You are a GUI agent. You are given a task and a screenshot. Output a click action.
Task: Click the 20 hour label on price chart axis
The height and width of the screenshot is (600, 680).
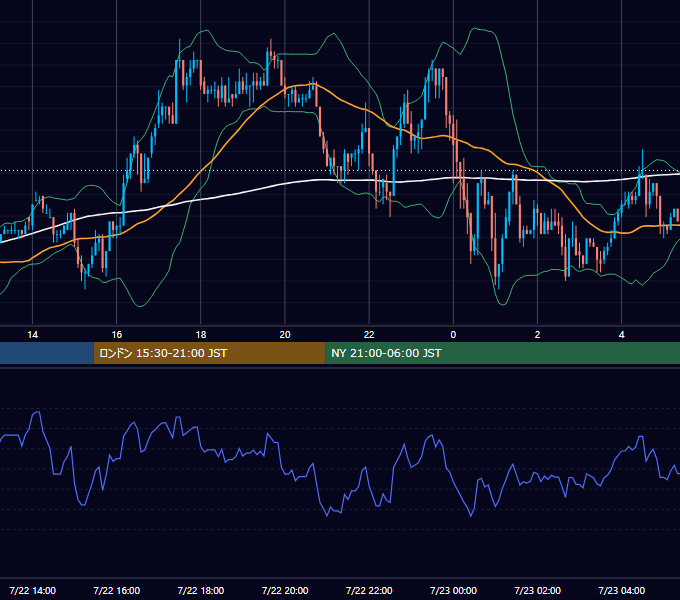click(x=285, y=335)
